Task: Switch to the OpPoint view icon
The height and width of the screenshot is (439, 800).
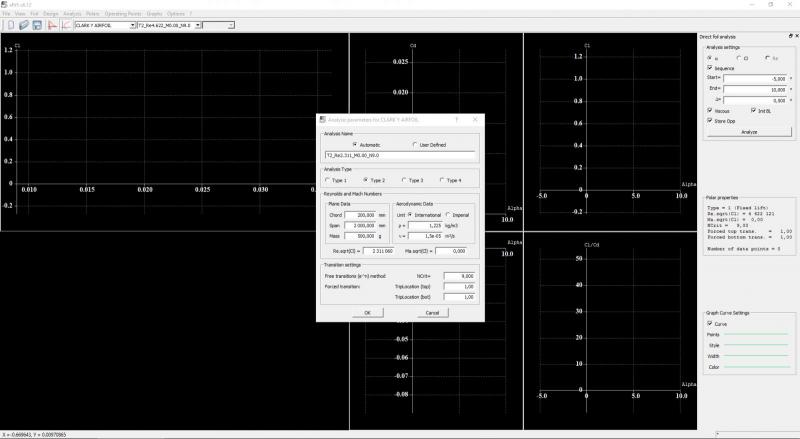Action: coord(51,25)
